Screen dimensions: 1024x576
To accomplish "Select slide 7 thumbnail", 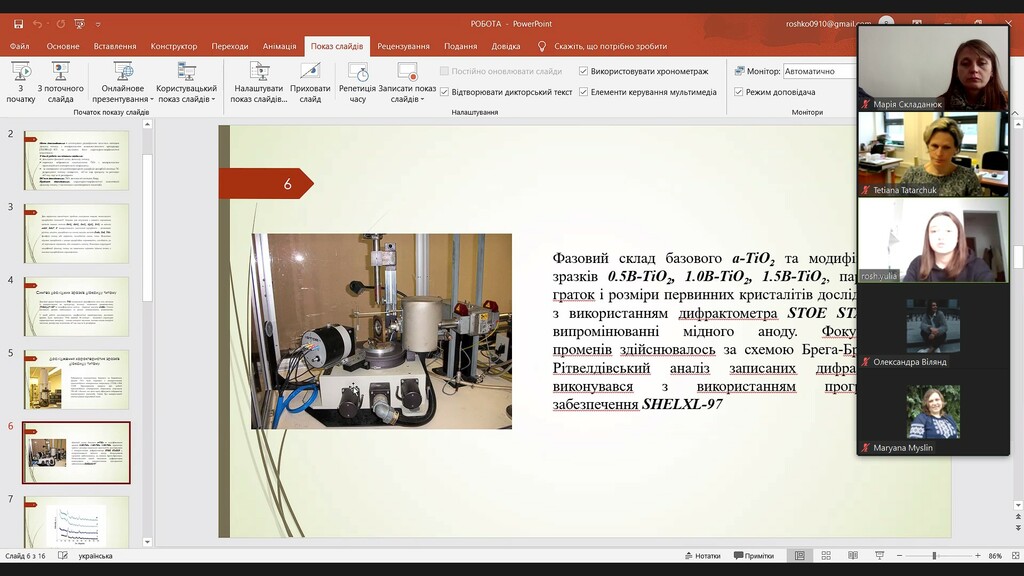I will coord(76,521).
